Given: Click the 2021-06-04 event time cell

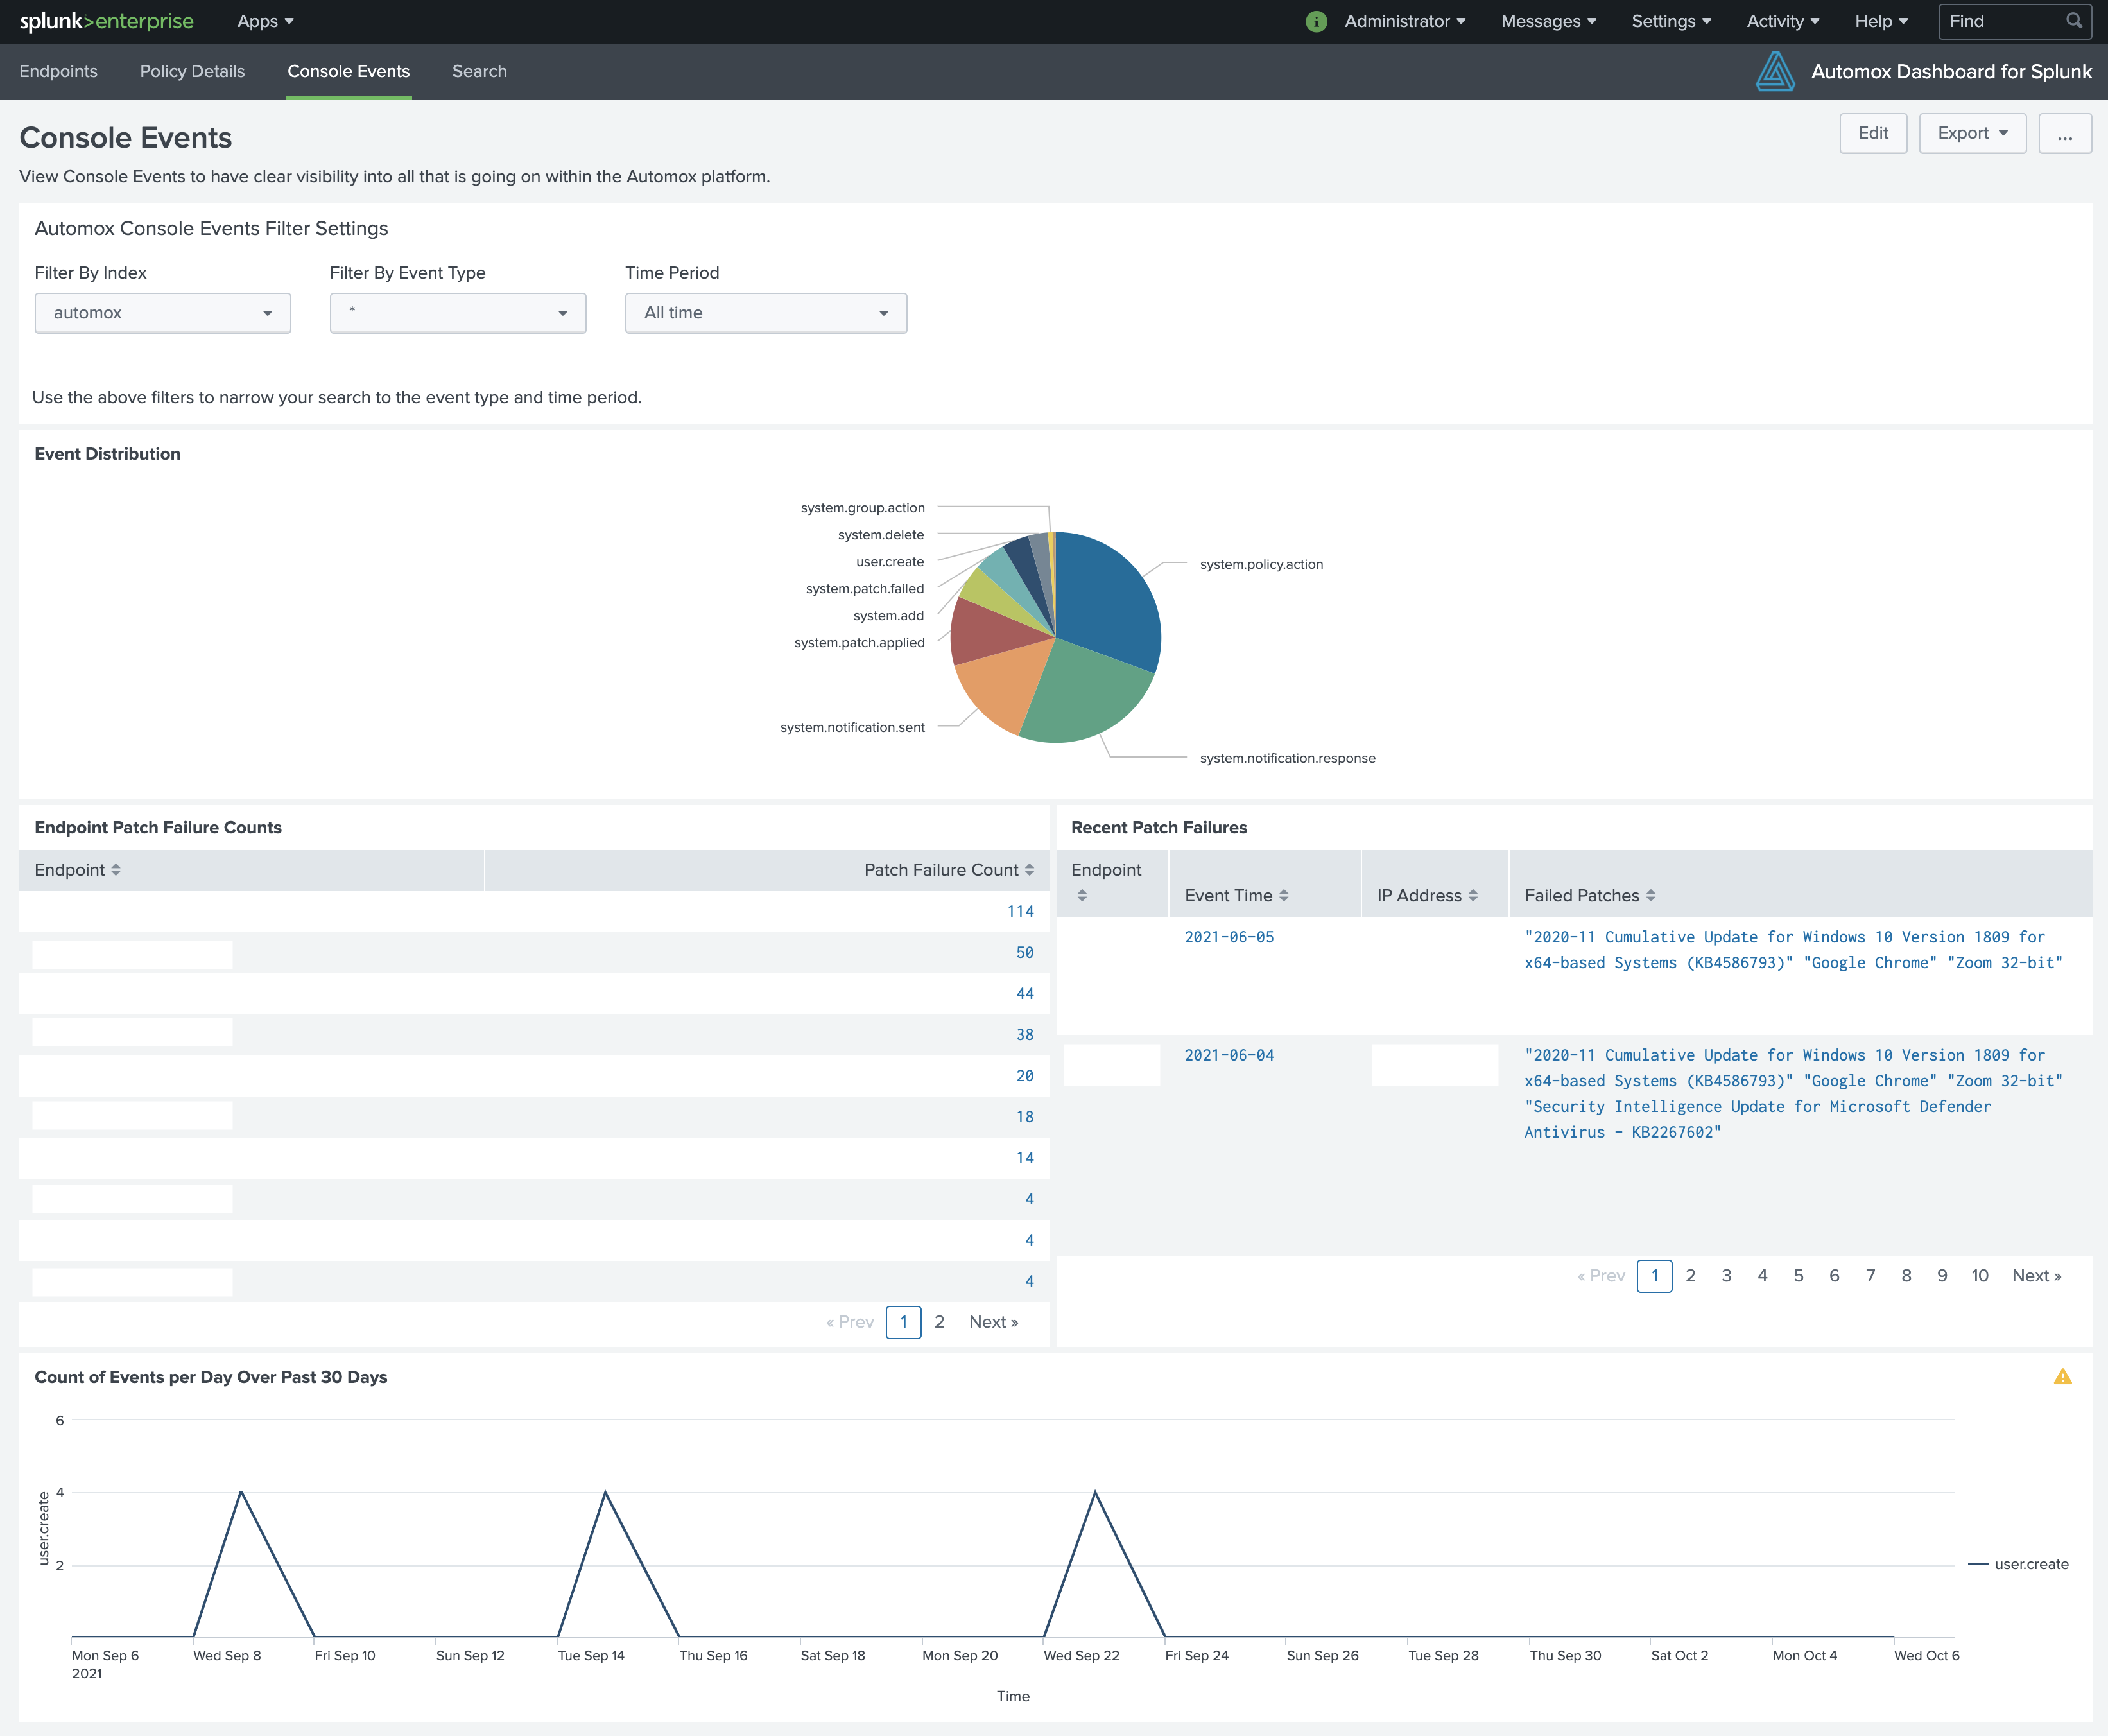Looking at the screenshot, I should tap(1229, 1055).
